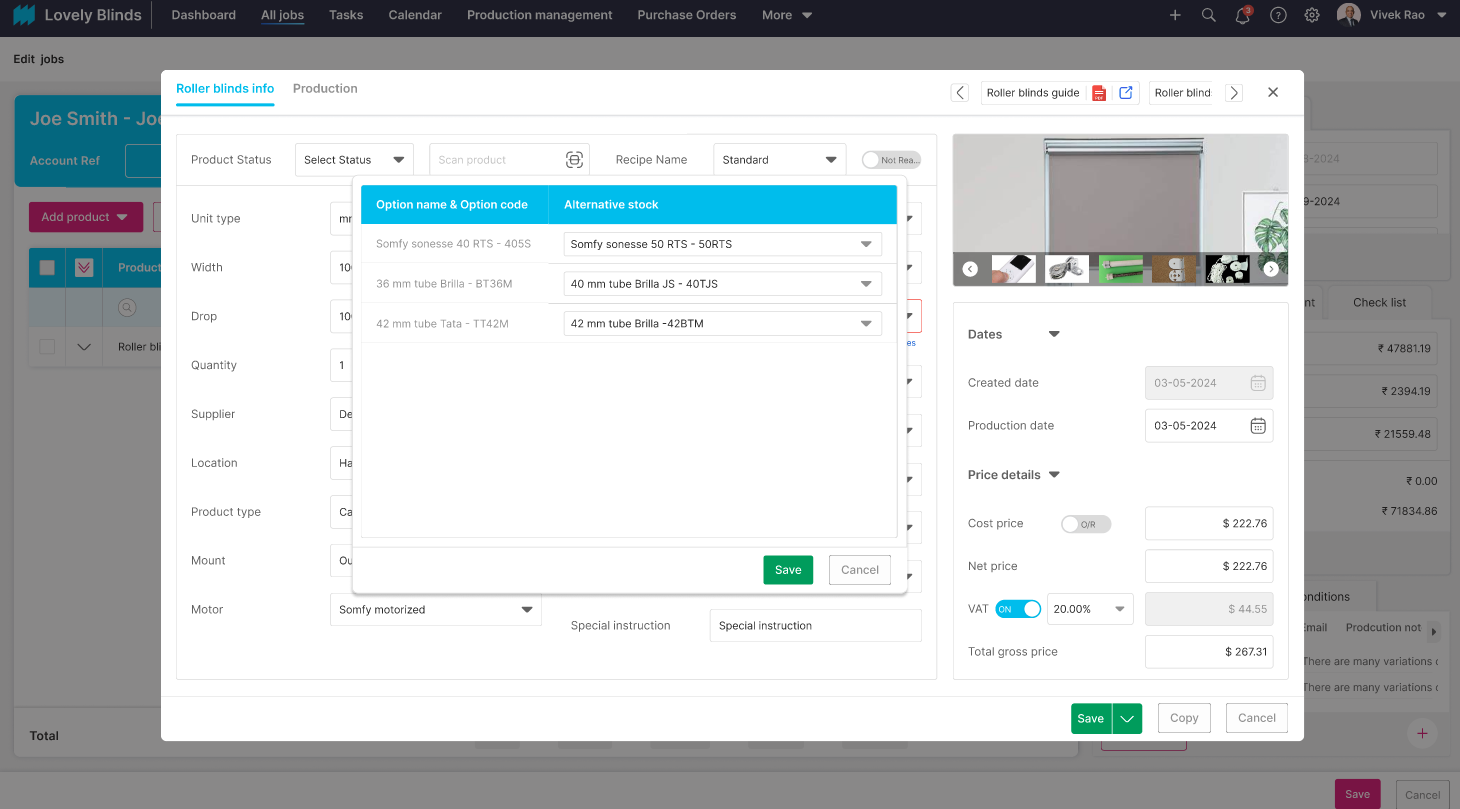Image resolution: width=1460 pixels, height=809 pixels.
Task: Select the first blind thumbnail image
Action: point(1013,269)
